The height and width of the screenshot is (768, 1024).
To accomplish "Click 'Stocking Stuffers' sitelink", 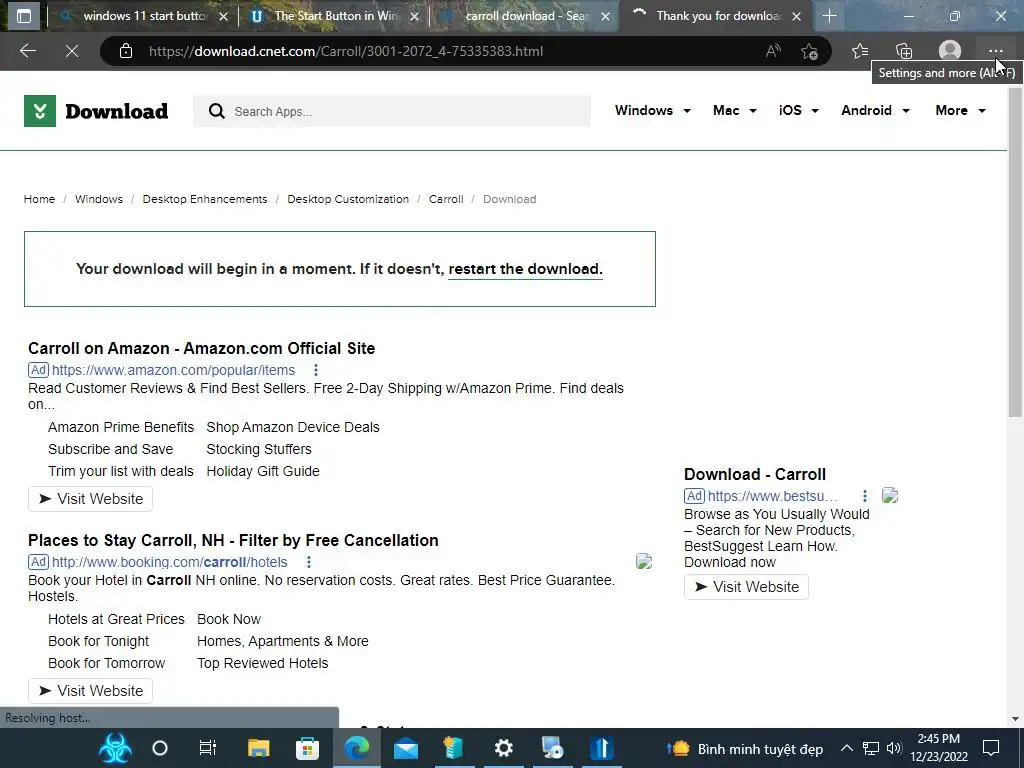I will pos(259,449).
